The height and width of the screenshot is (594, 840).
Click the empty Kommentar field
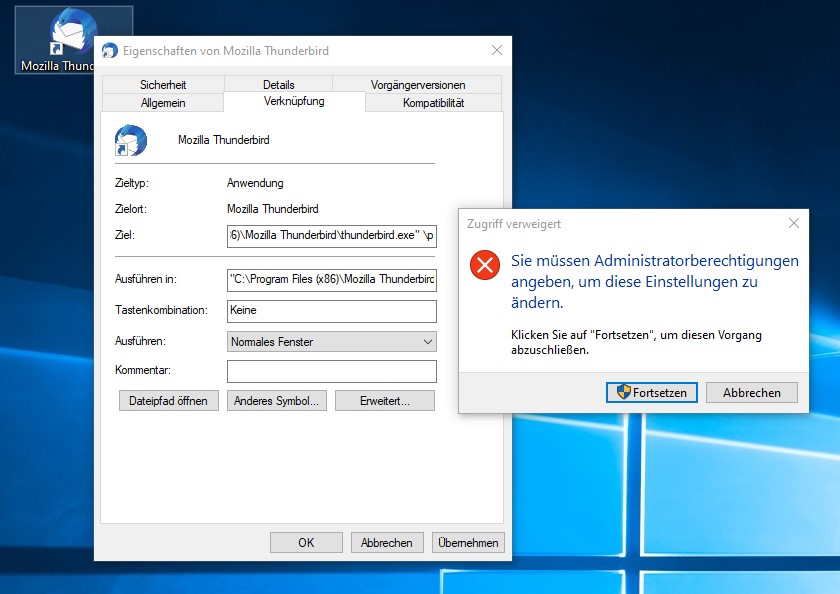coord(332,371)
